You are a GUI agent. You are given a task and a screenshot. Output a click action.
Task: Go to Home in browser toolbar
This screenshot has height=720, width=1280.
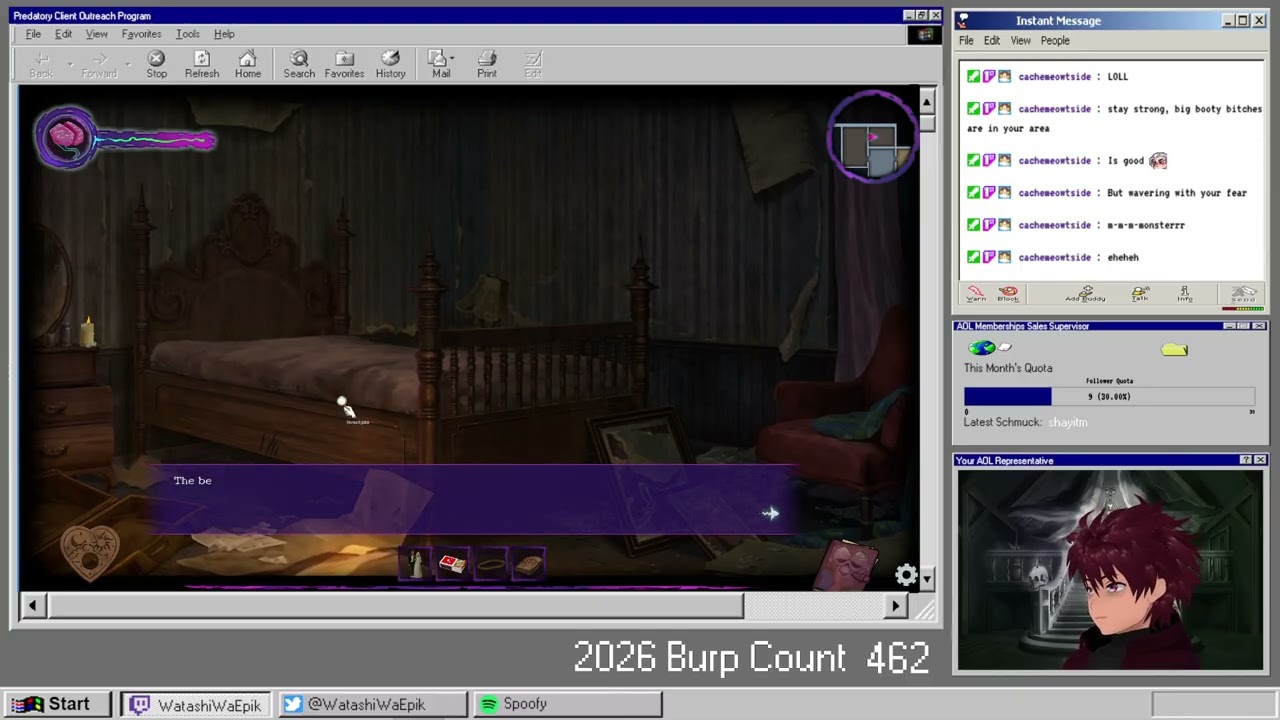[247, 64]
